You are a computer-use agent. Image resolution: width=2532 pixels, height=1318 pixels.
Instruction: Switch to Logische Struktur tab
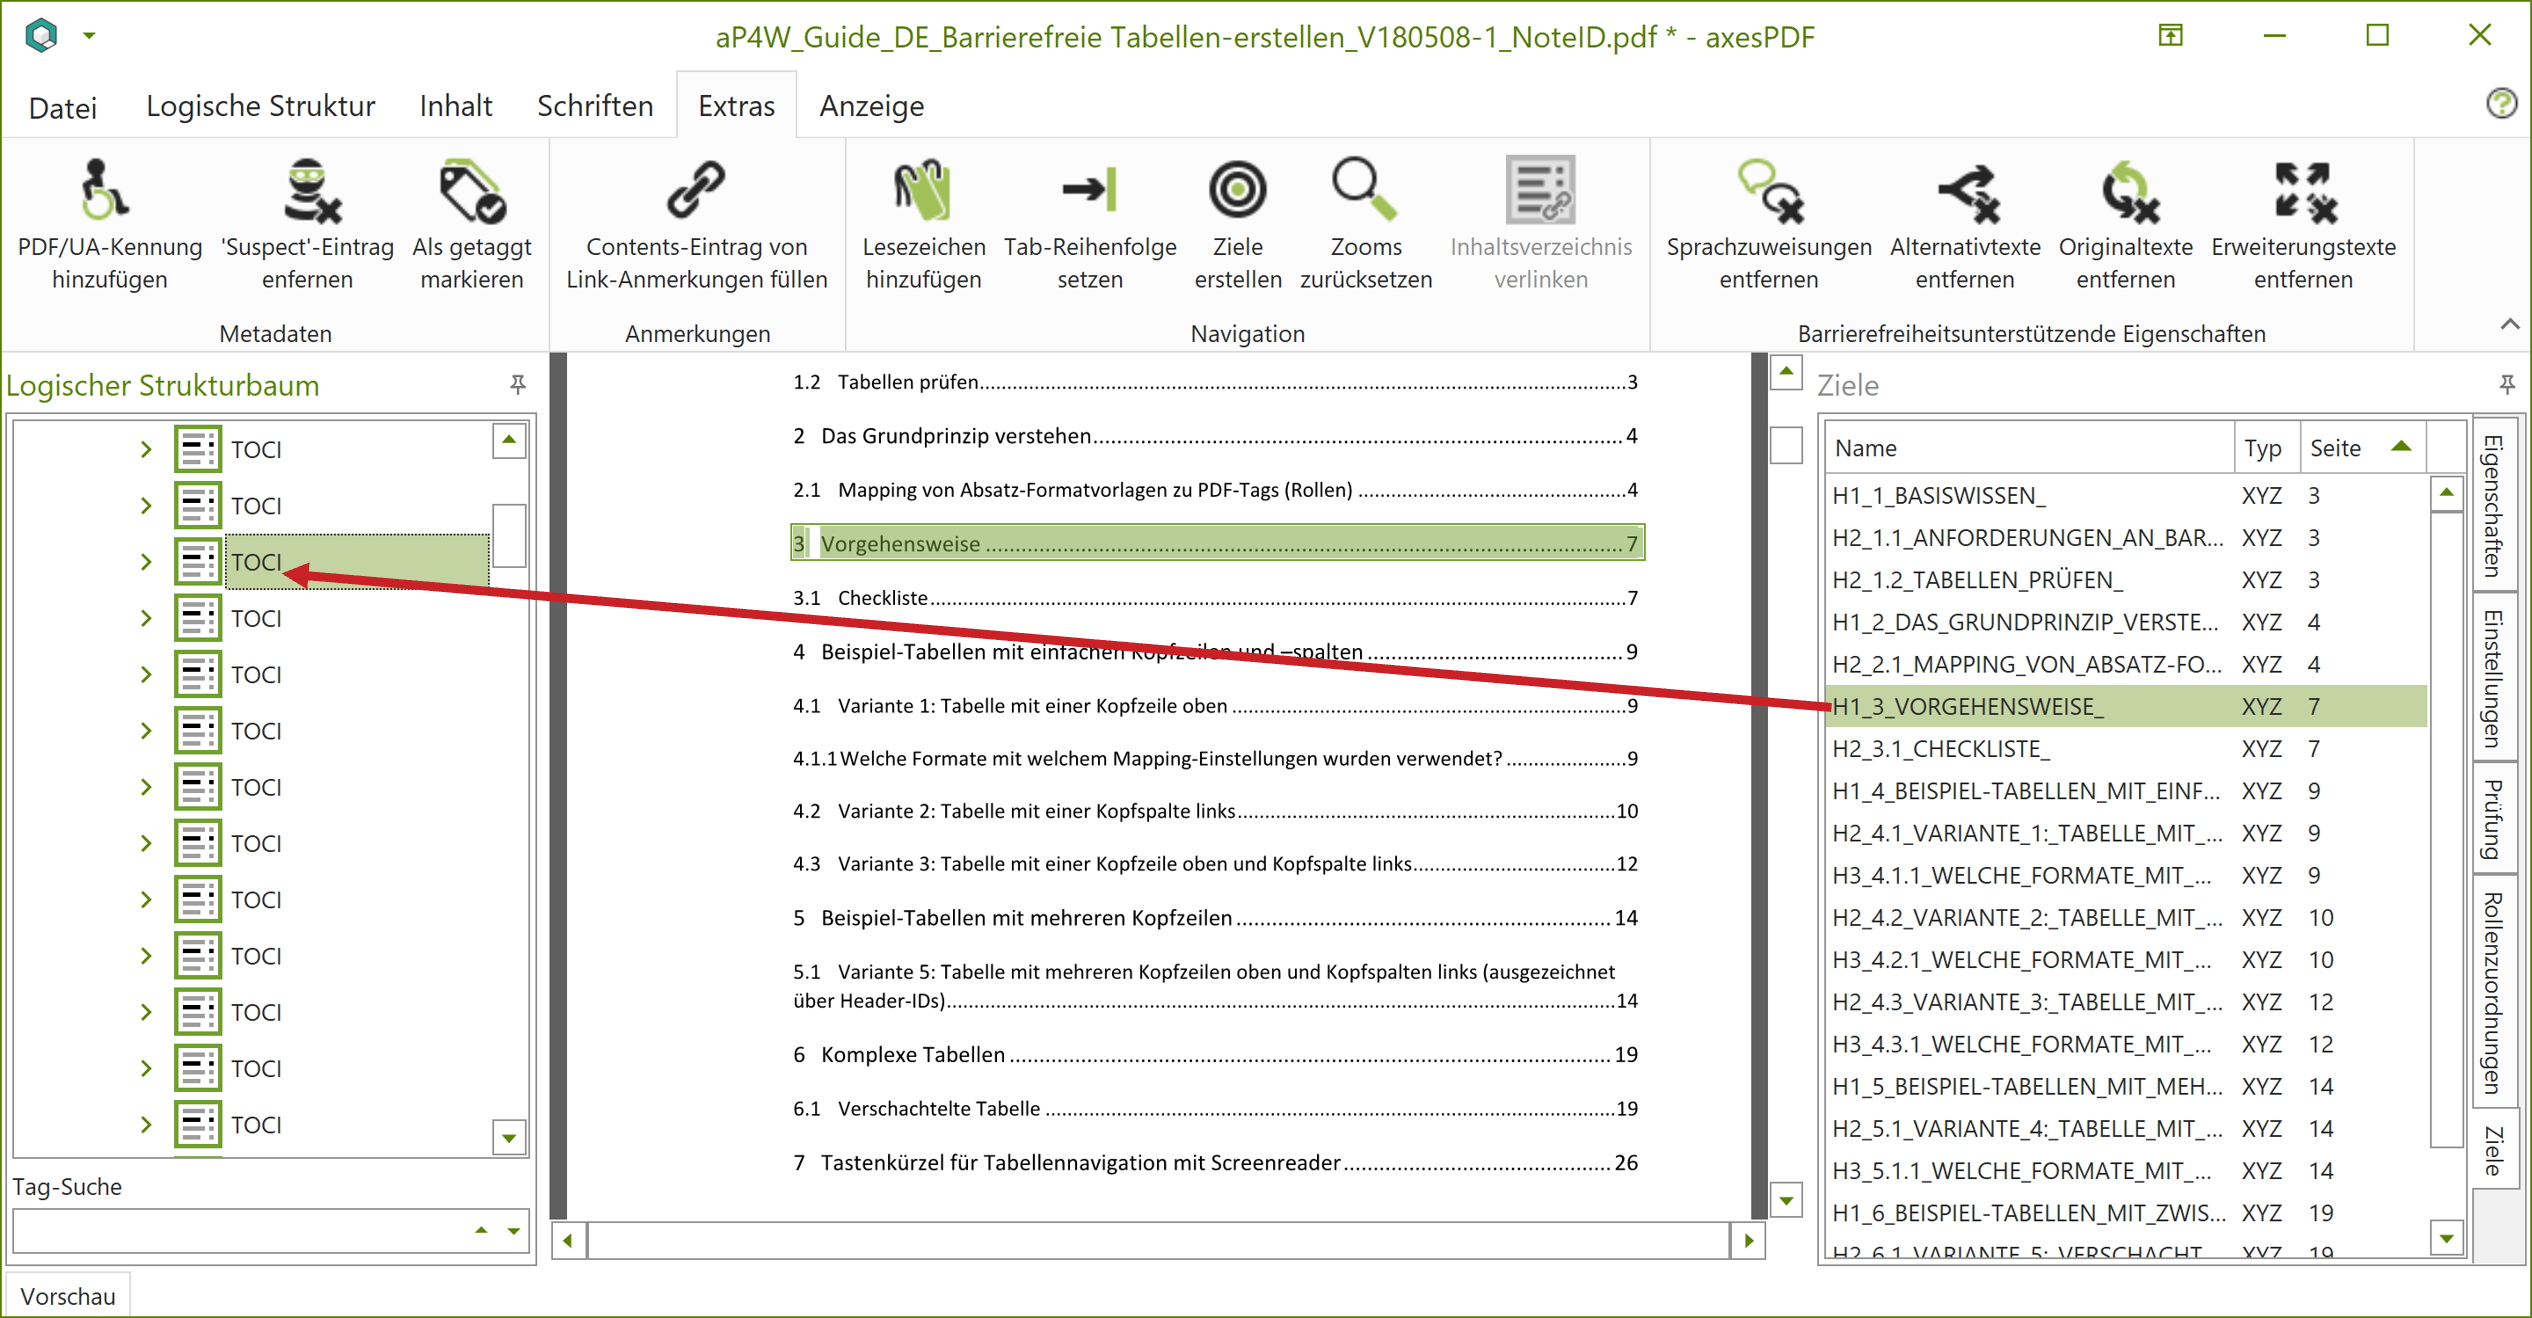[261, 106]
